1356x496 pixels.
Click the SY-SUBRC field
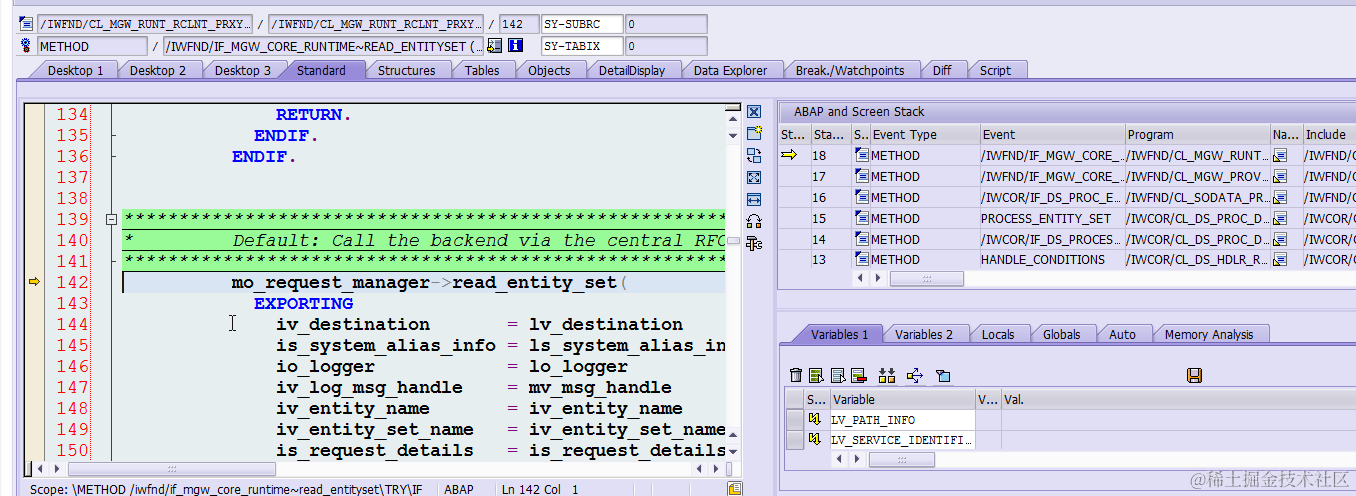[582, 23]
